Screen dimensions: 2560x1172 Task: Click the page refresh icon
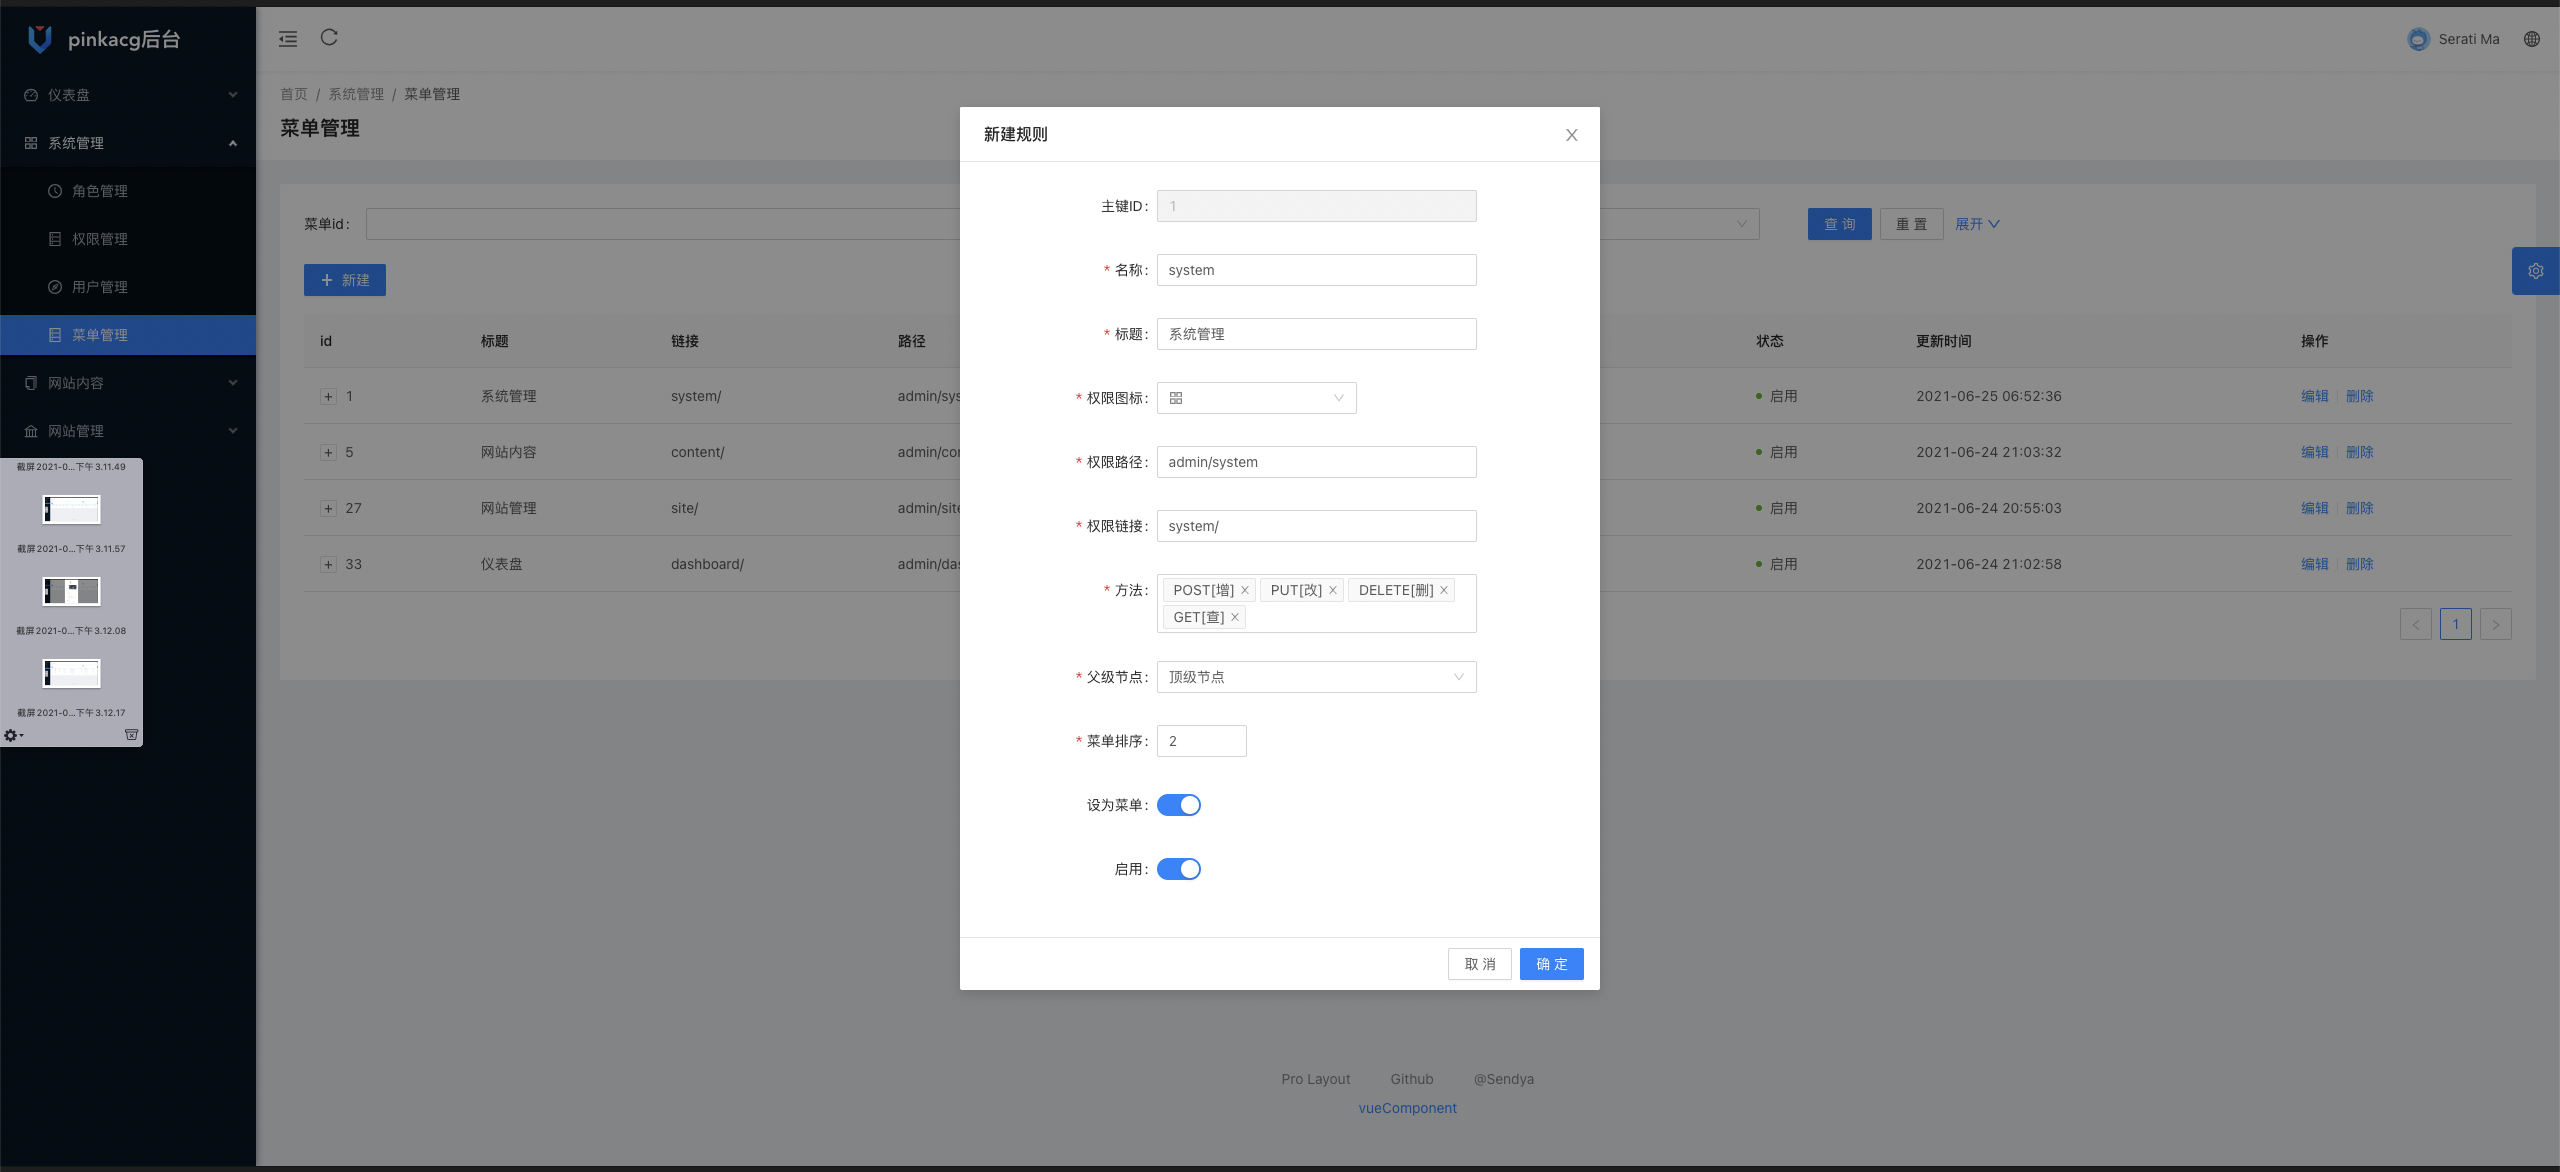click(x=329, y=38)
